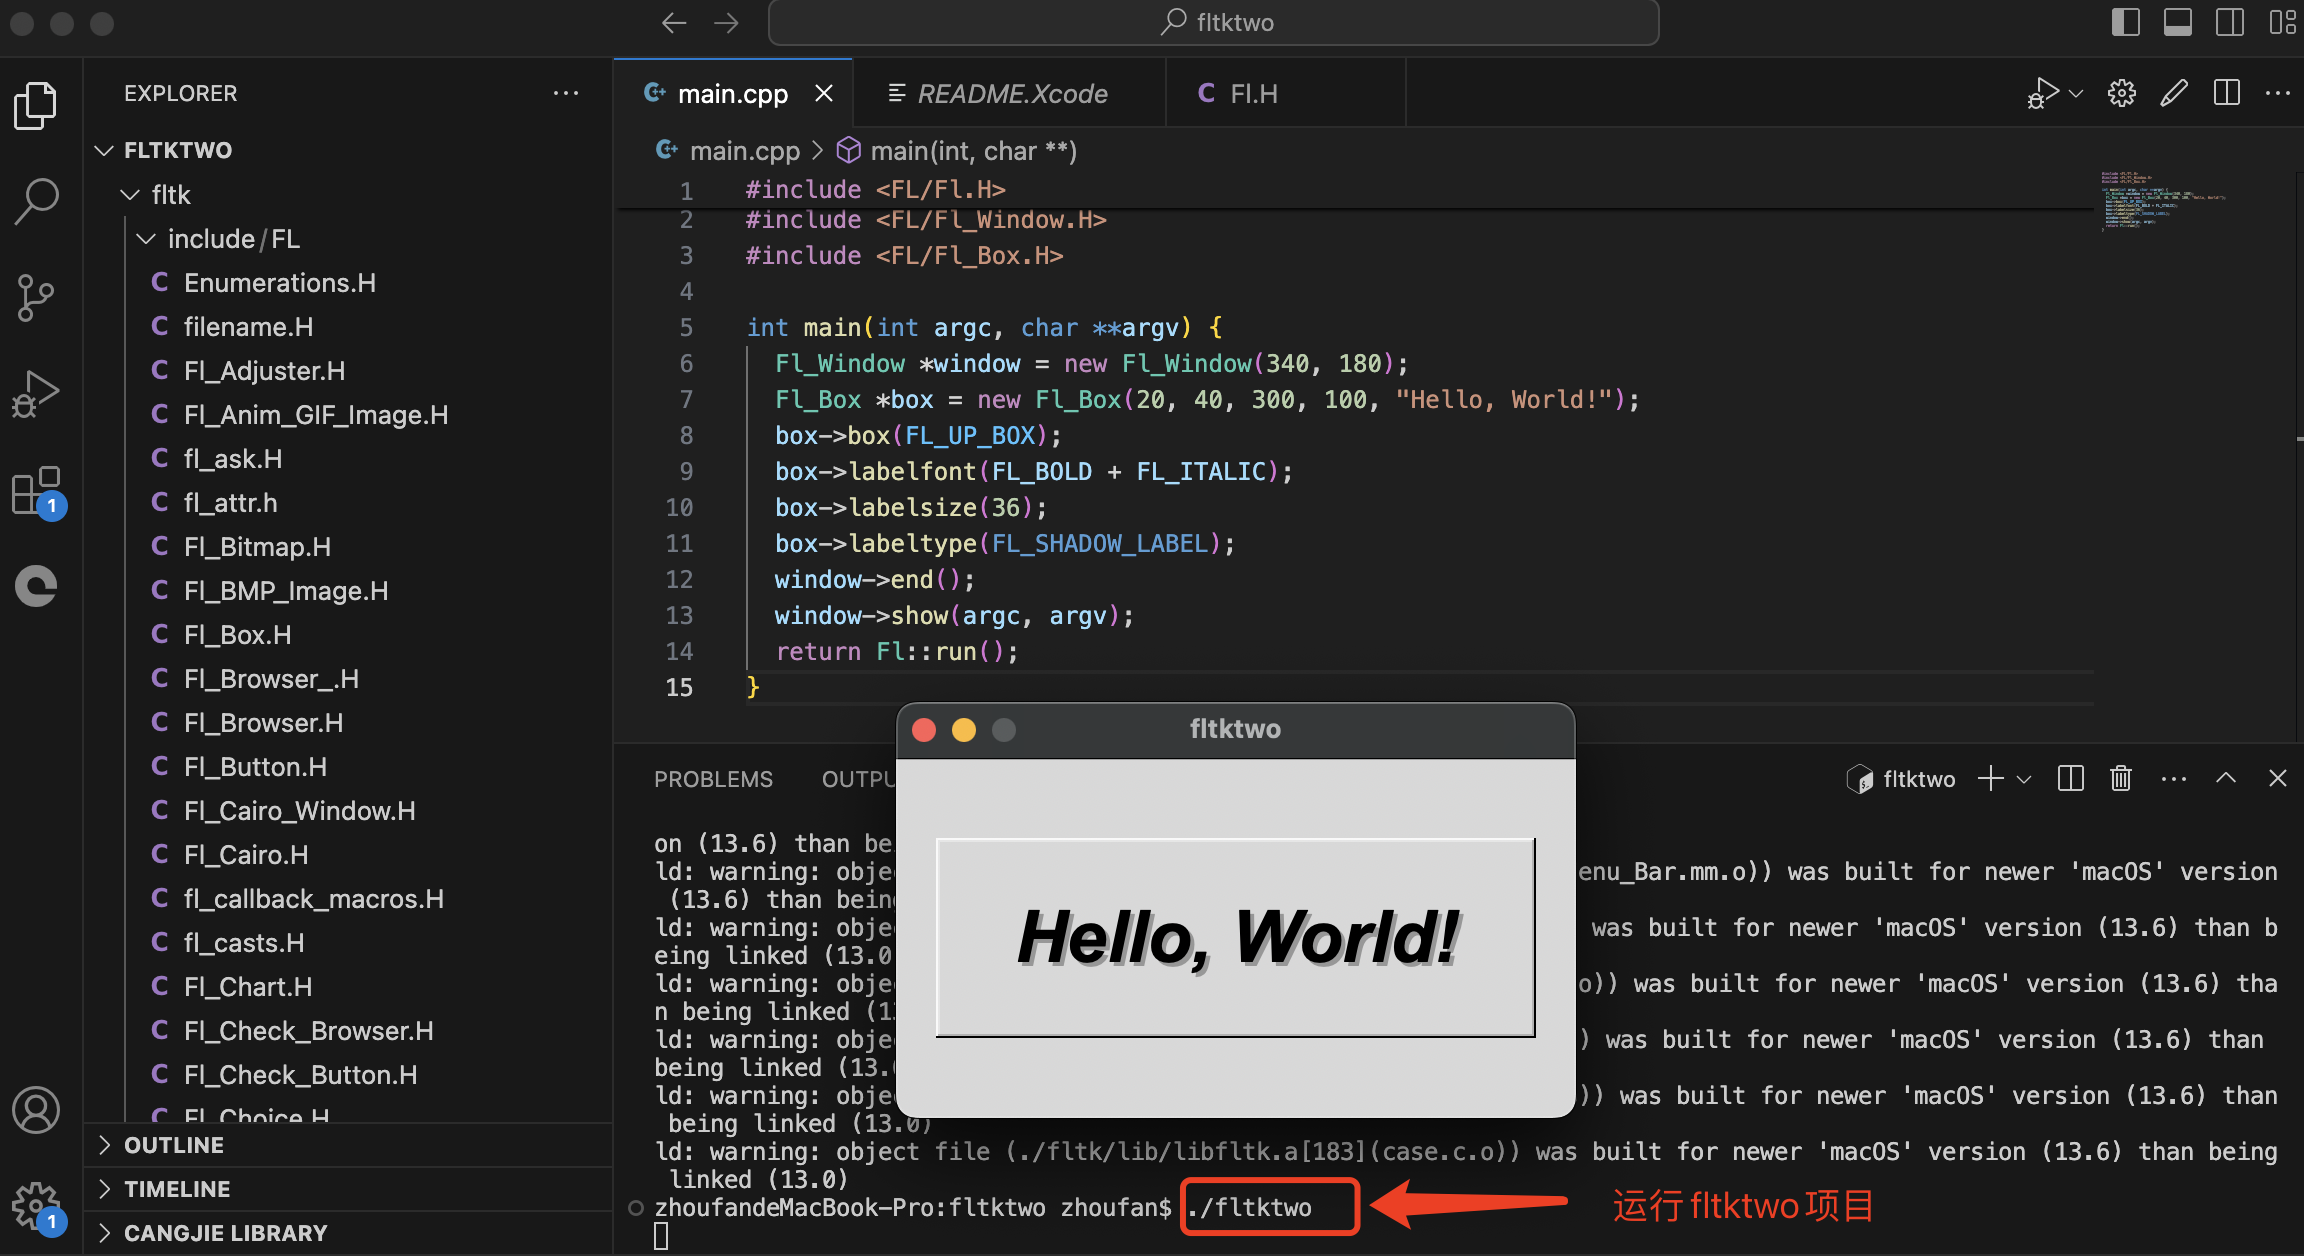Open the Explorer view in activity bar
Viewport: 2304px width, 1256px height.
(x=36, y=105)
